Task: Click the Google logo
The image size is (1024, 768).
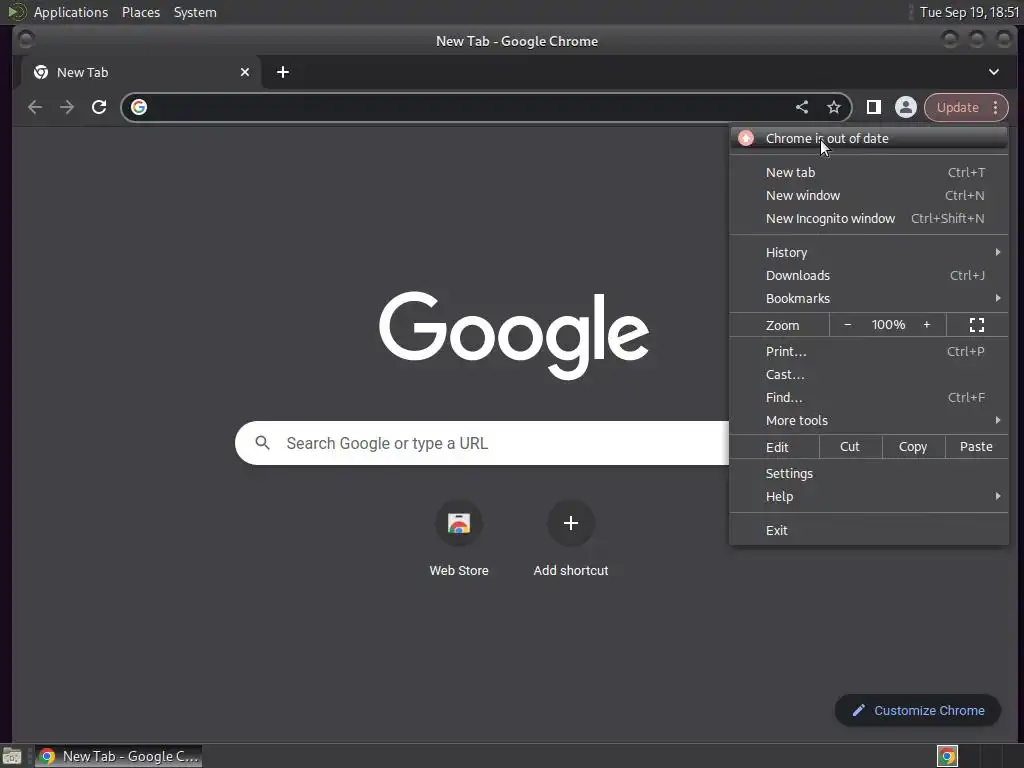Action: tap(514, 335)
